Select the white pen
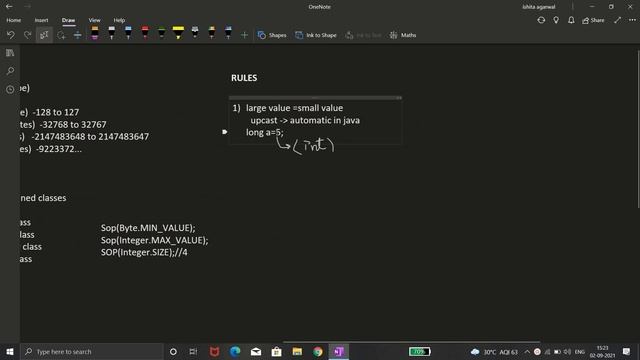Image resolution: width=640 pixels, height=360 pixels. 111,33
